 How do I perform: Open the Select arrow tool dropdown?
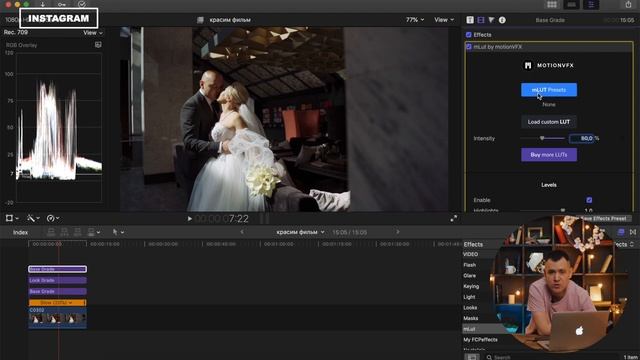118,232
